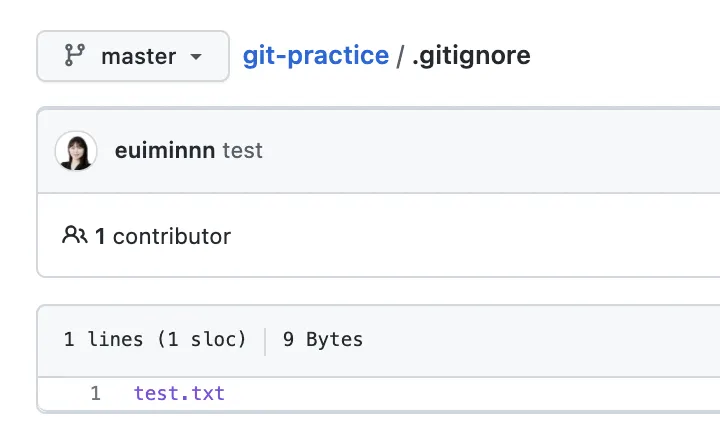The width and height of the screenshot is (720, 436).
Task: Click the word "contributor"
Action: (x=171, y=237)
